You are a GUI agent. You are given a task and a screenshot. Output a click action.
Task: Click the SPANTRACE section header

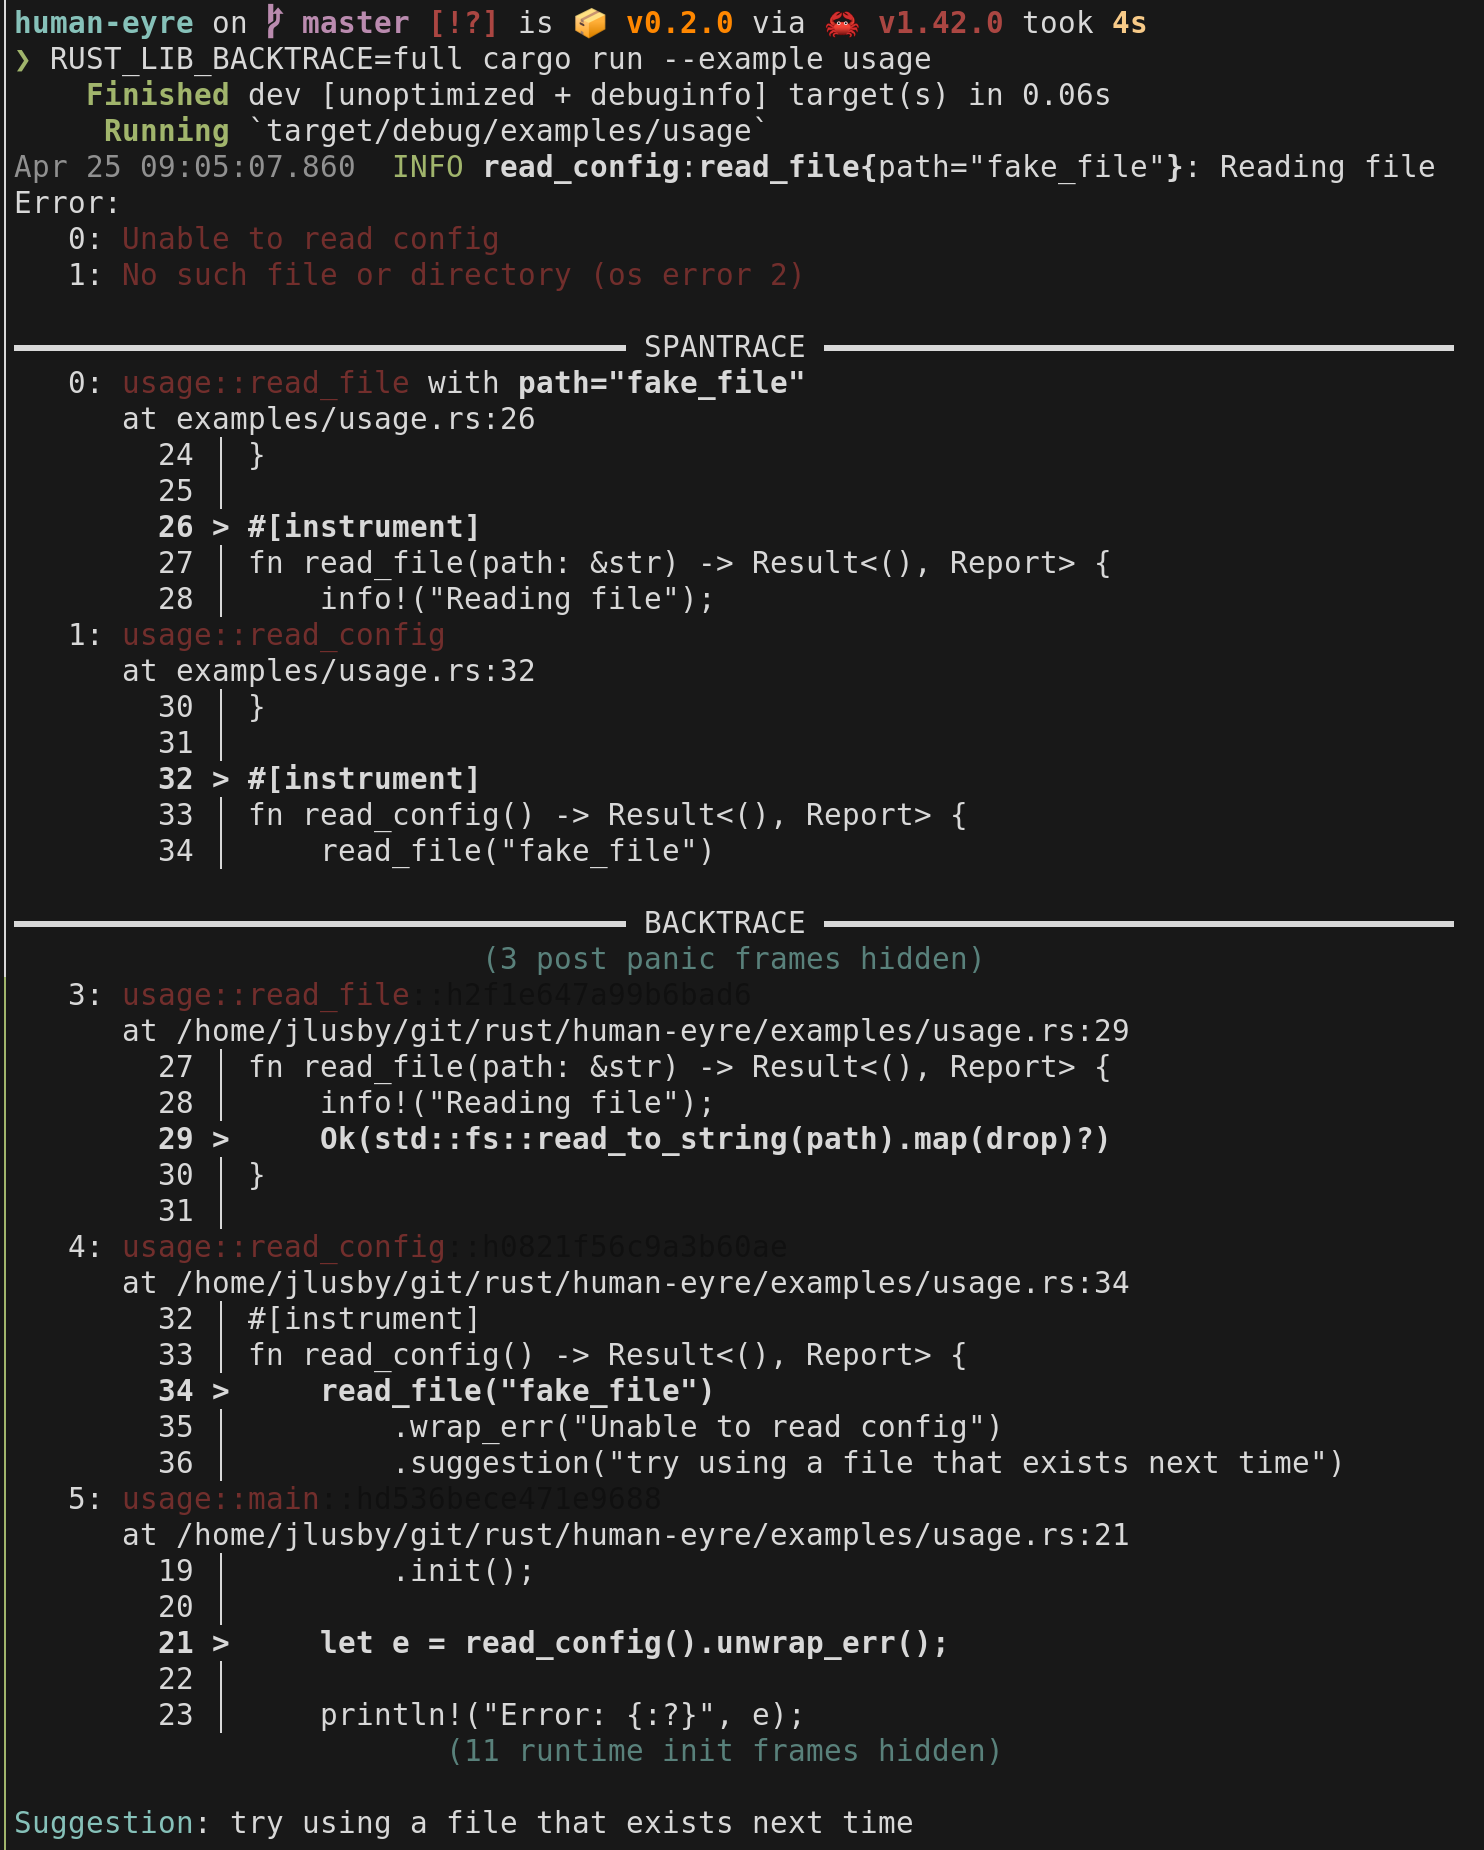tap(724, 347)
